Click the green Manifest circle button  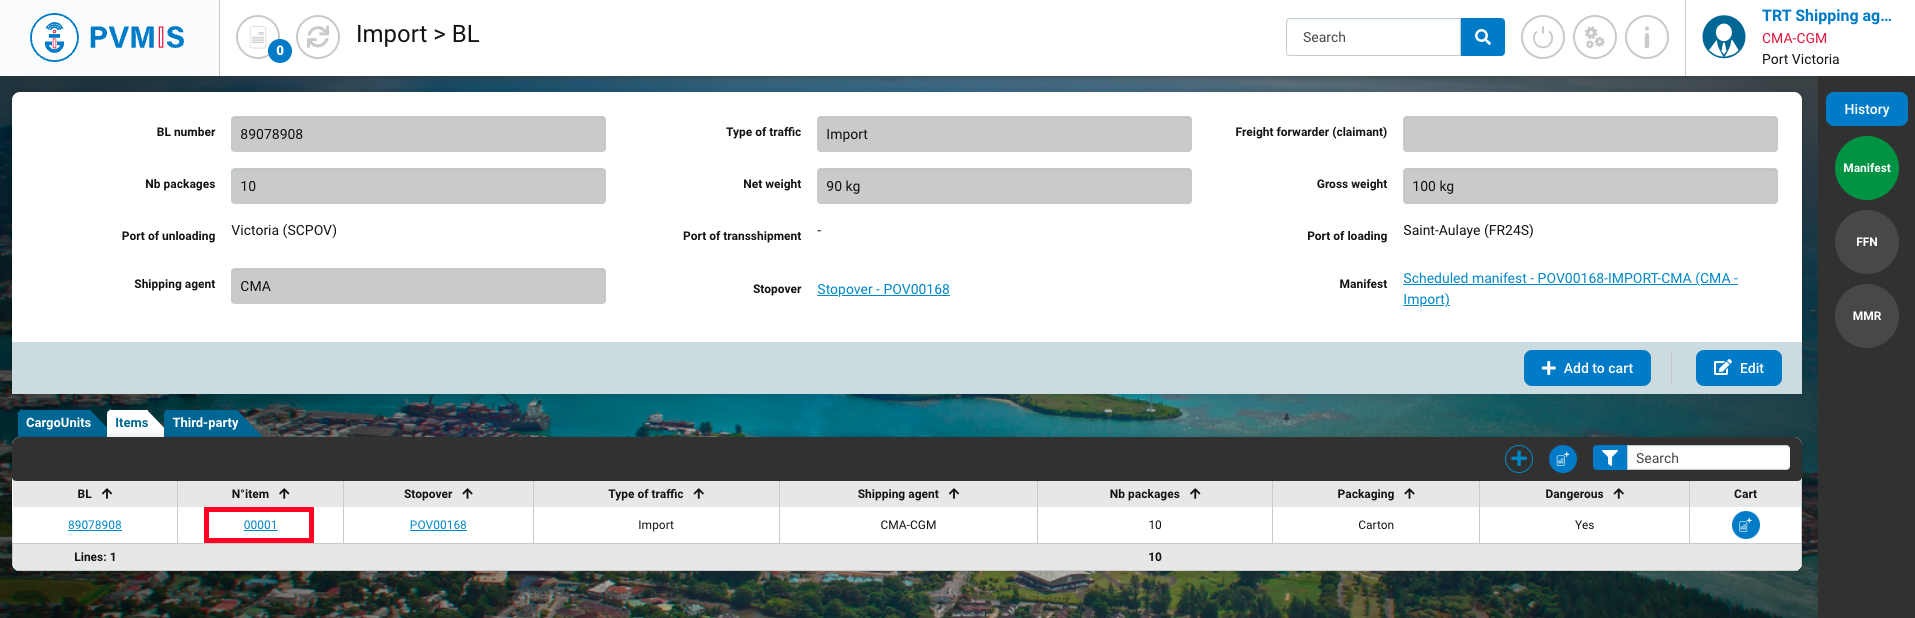1866,168
